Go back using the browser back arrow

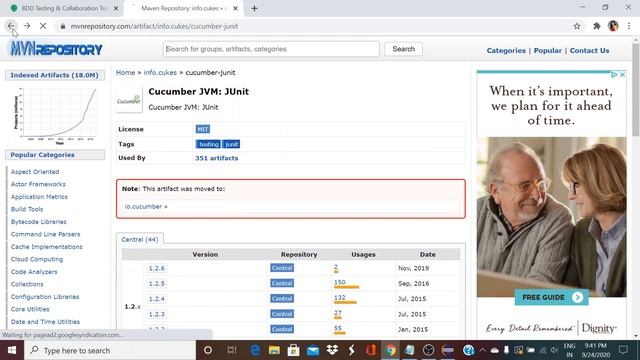(x=11, y=26)
